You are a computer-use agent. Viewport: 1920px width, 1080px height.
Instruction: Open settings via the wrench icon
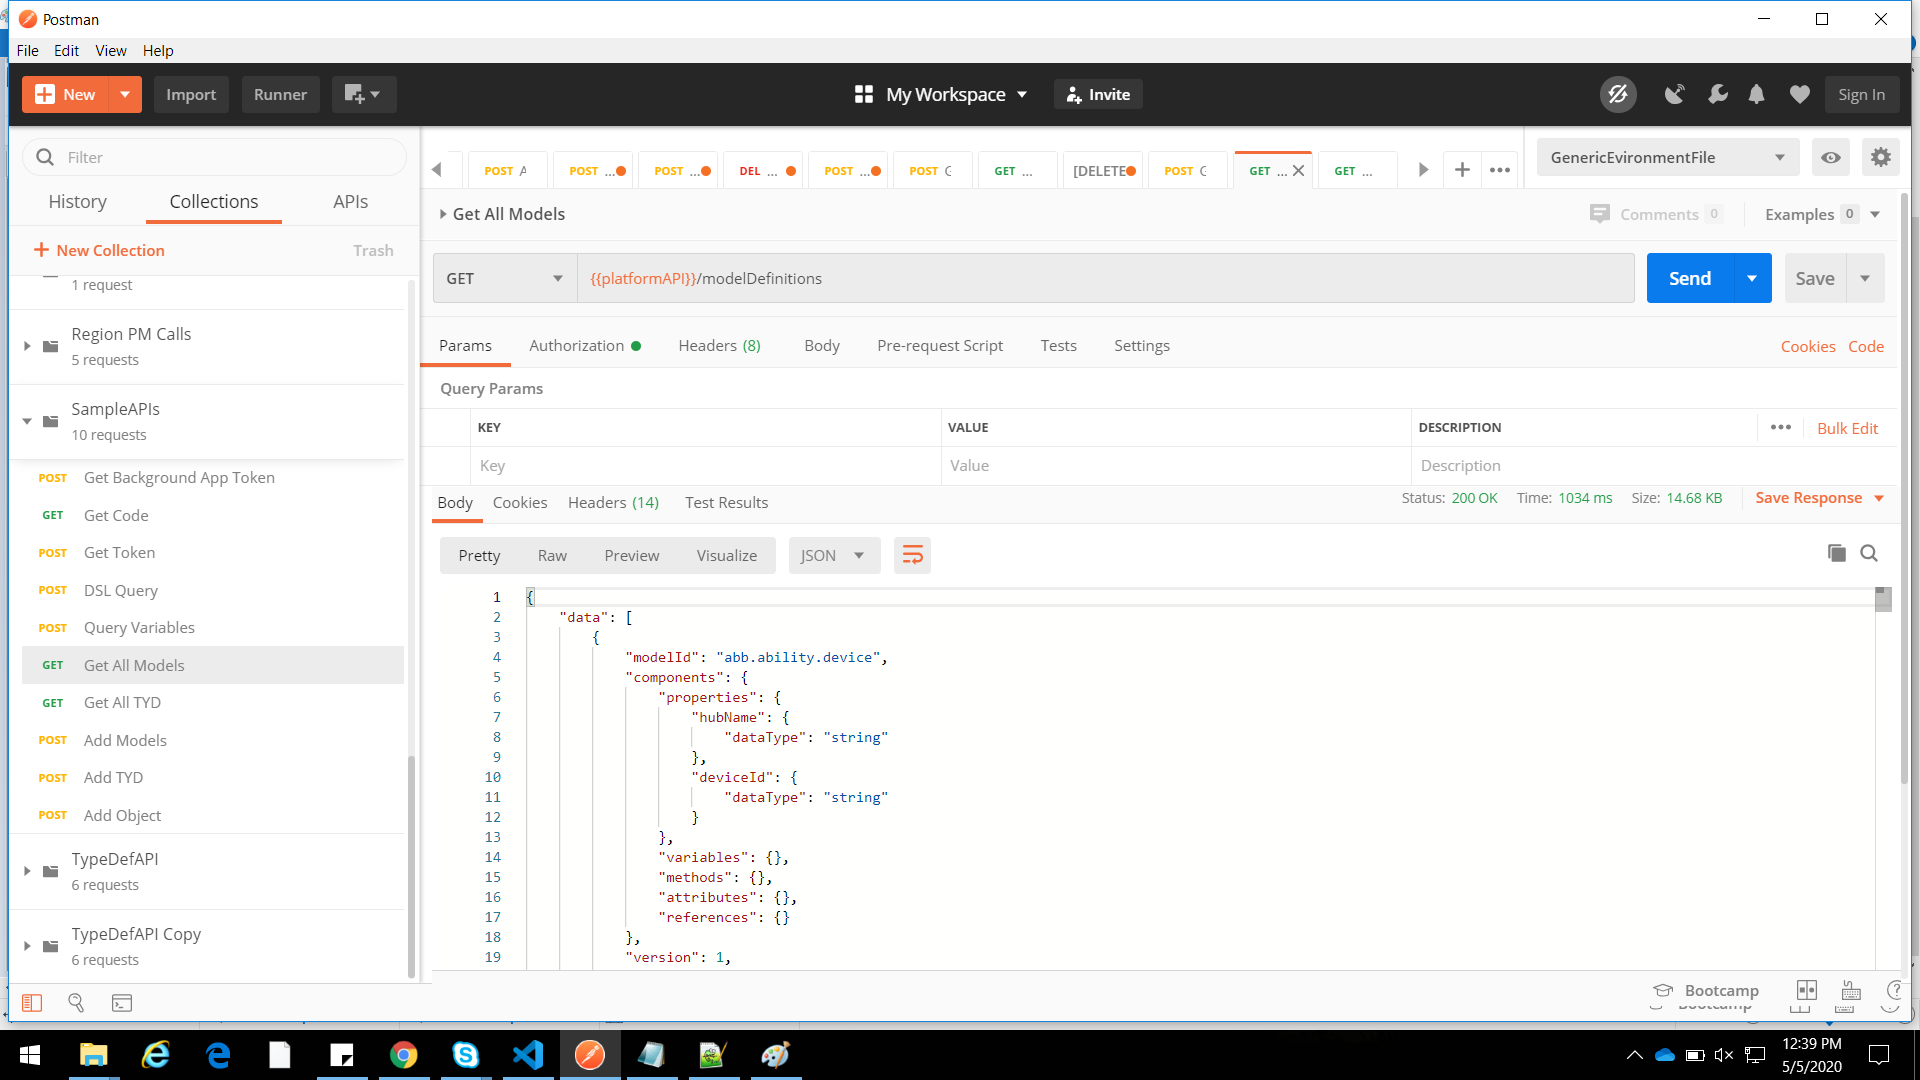[x=1717, y=95]
